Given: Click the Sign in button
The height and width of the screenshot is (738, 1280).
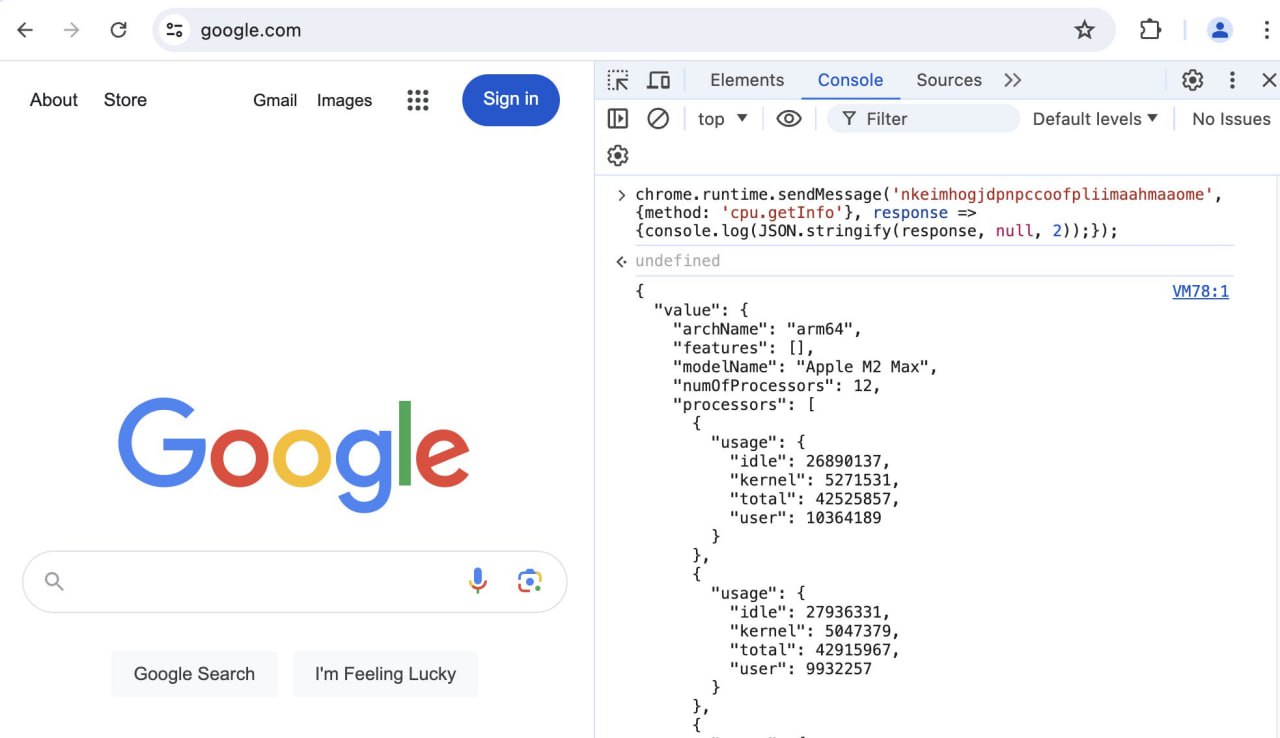Looking at the screenshot, I should point(511,99).
